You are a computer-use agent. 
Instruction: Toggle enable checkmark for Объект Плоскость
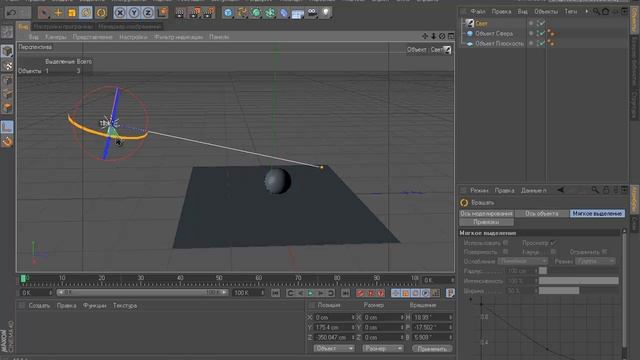tap(541, 43)
